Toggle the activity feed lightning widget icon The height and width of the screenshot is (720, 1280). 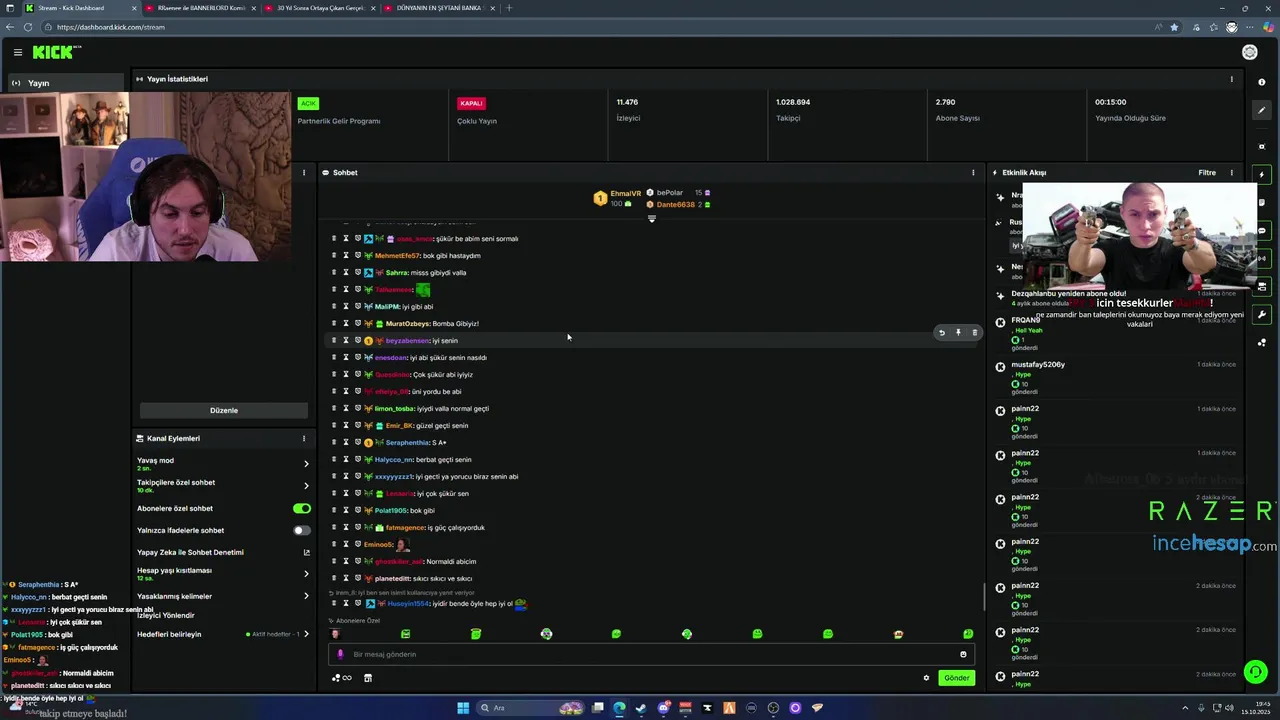click(1262, 175)
